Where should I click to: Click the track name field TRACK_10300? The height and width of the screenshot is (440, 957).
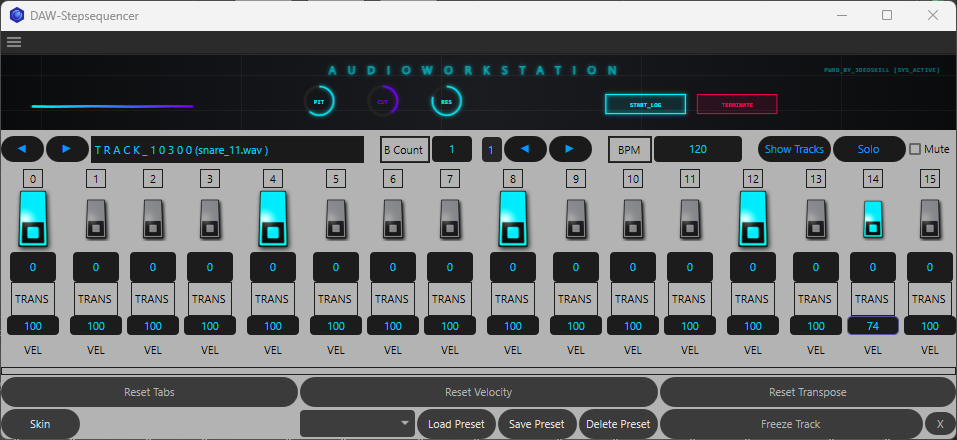click(x=227, y=150)
